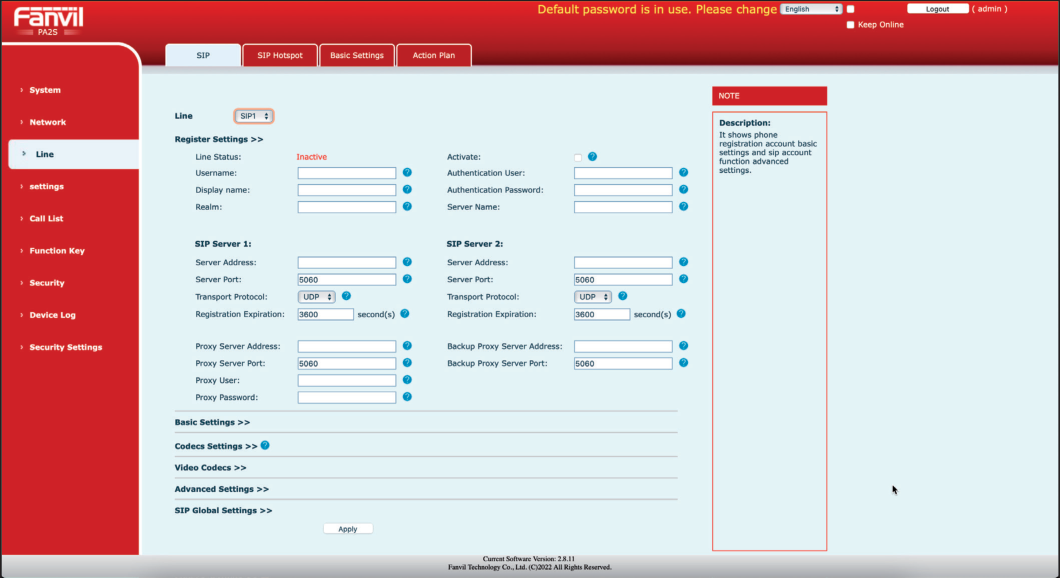
Task: Open SIP Server 1 Transport Protocol dropdown
Action: pos(316,297)
